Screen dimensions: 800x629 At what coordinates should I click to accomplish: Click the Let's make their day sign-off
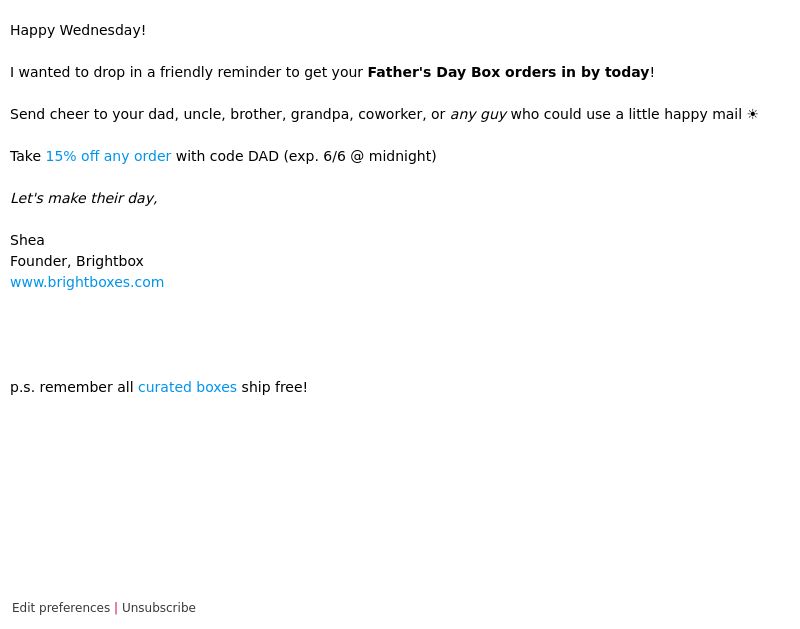click(x=84, y=198)
